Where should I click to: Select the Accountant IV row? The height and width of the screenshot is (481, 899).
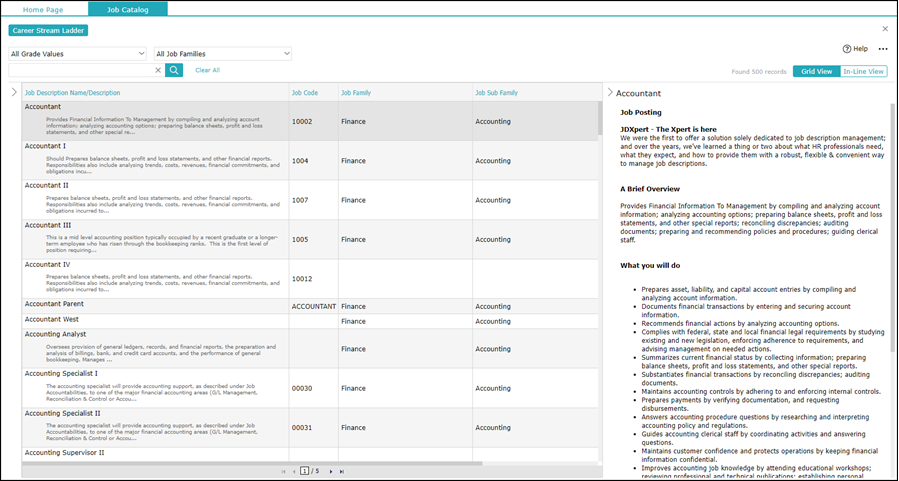click(310, 279)
